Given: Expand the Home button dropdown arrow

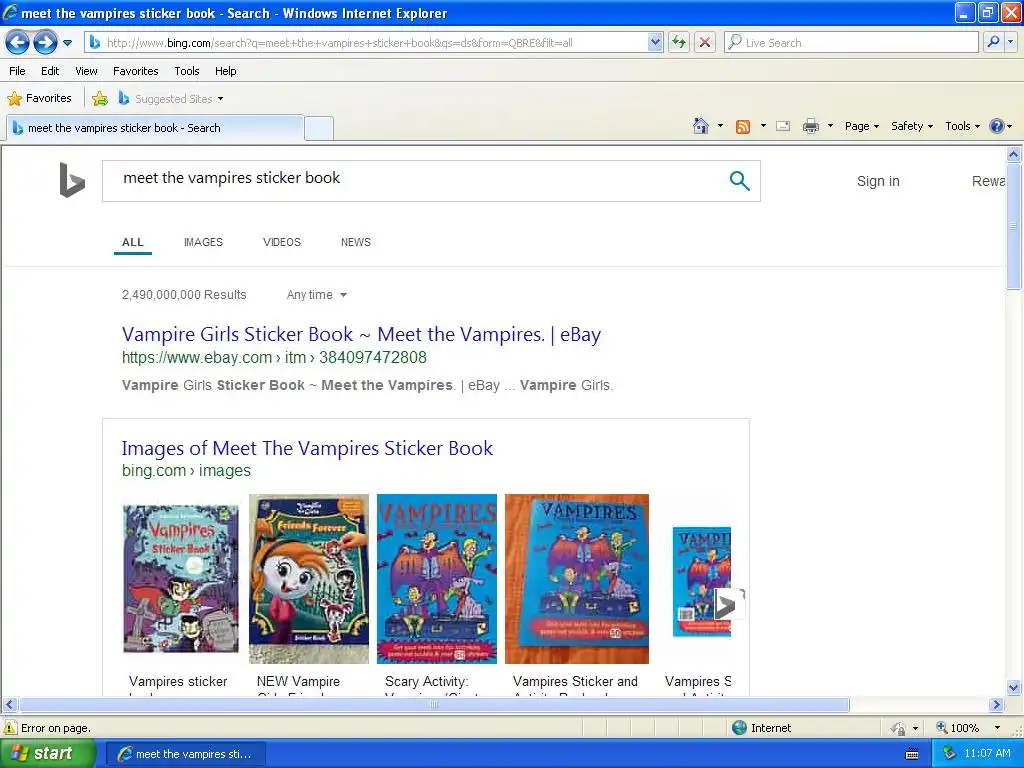Looking at the screenshot, I should pos(720,126).
